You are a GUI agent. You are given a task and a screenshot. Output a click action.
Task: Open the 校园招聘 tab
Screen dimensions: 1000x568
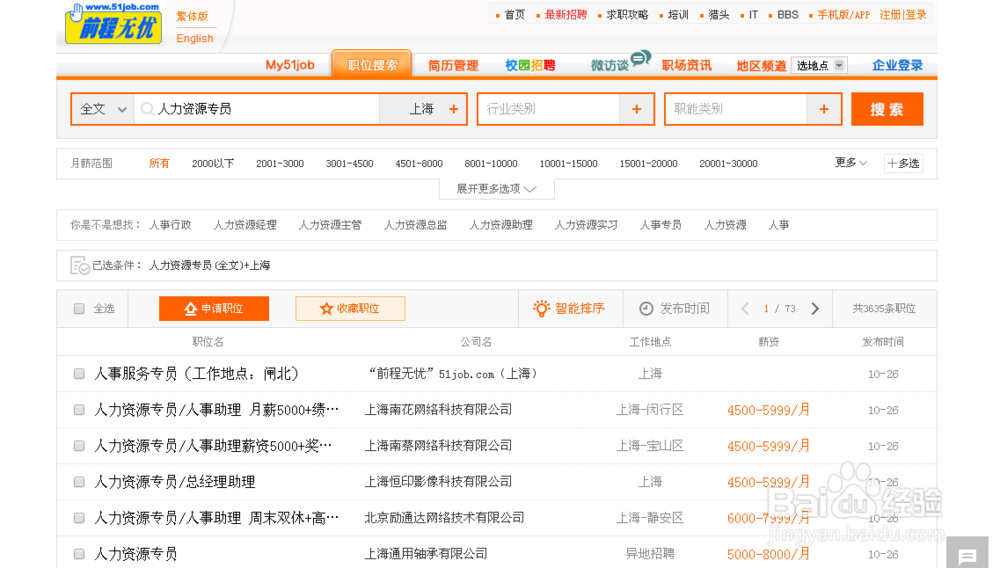(x=530, y=66)
